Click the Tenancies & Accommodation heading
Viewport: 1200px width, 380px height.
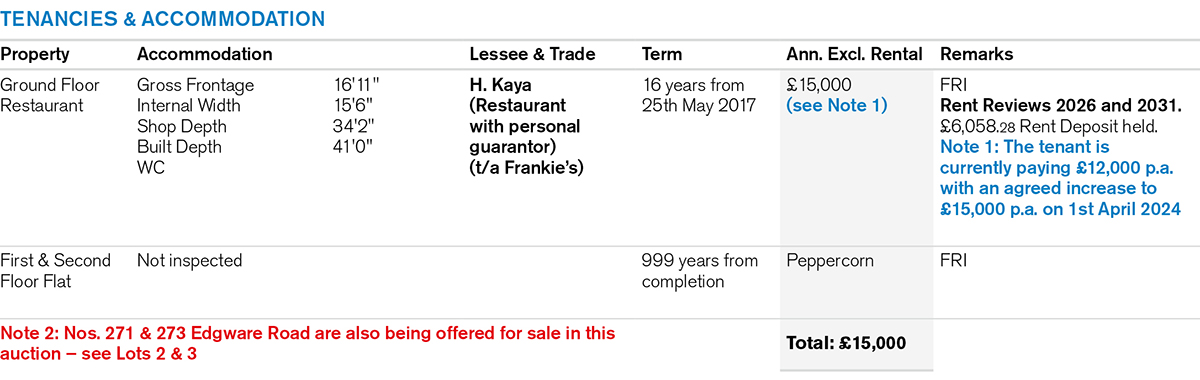pyautogui.click(x=162, y=19)
